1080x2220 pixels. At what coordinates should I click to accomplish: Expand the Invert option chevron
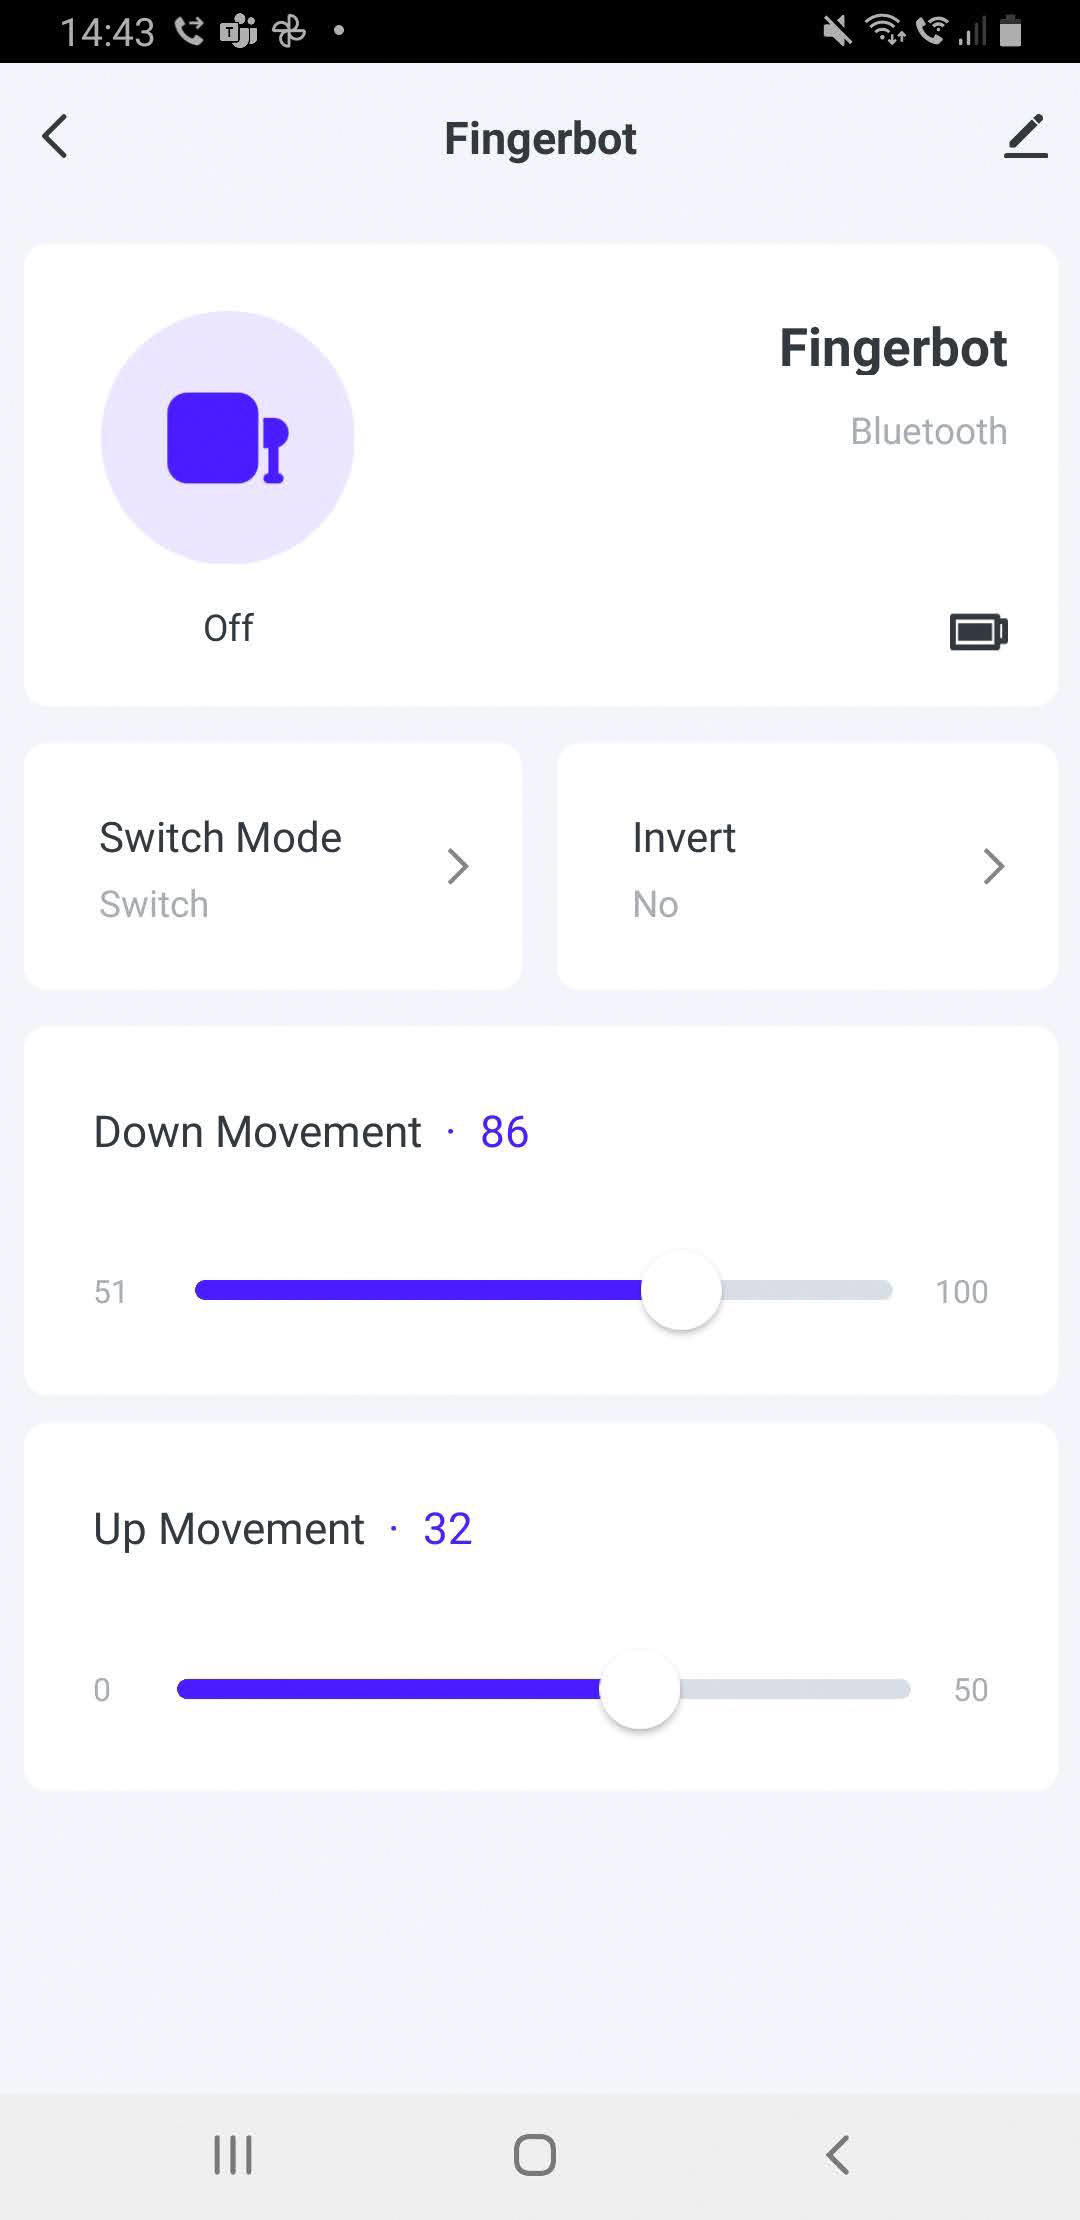pos(992,866)
